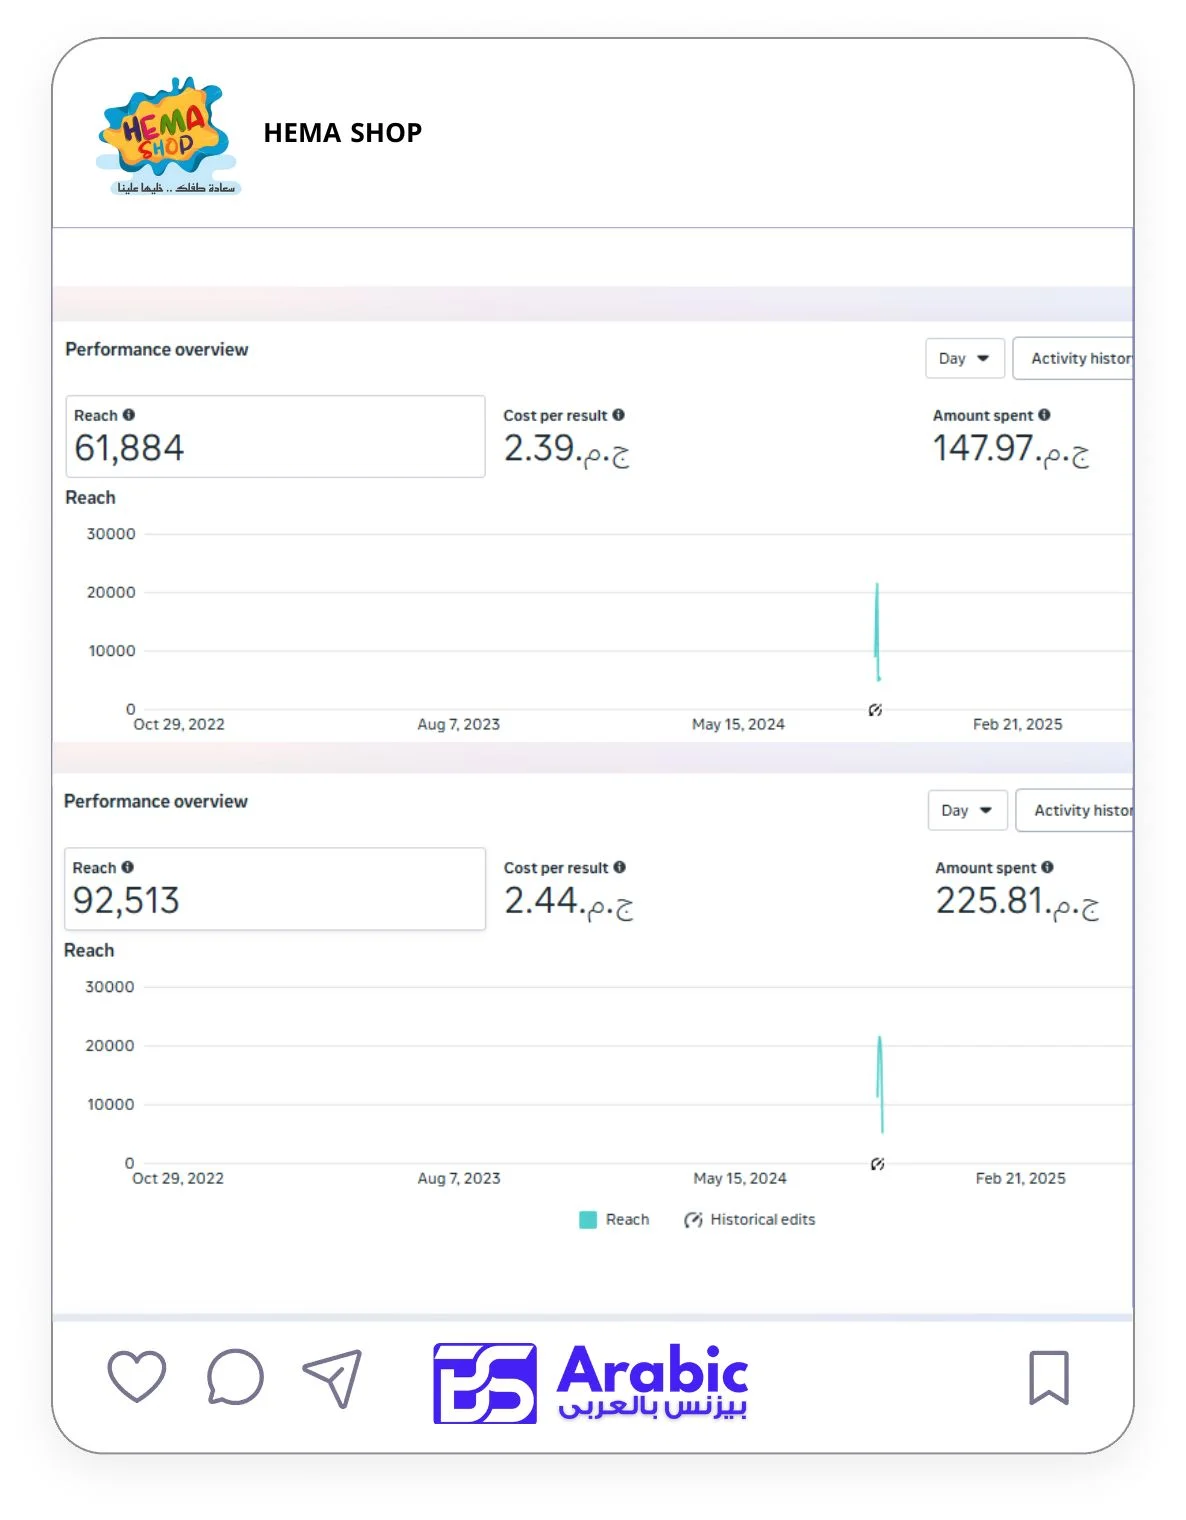This screenshot has height=1520, width=1186.
Task: Click info icon beside top Amount spent
Action: click(1044, 415)
